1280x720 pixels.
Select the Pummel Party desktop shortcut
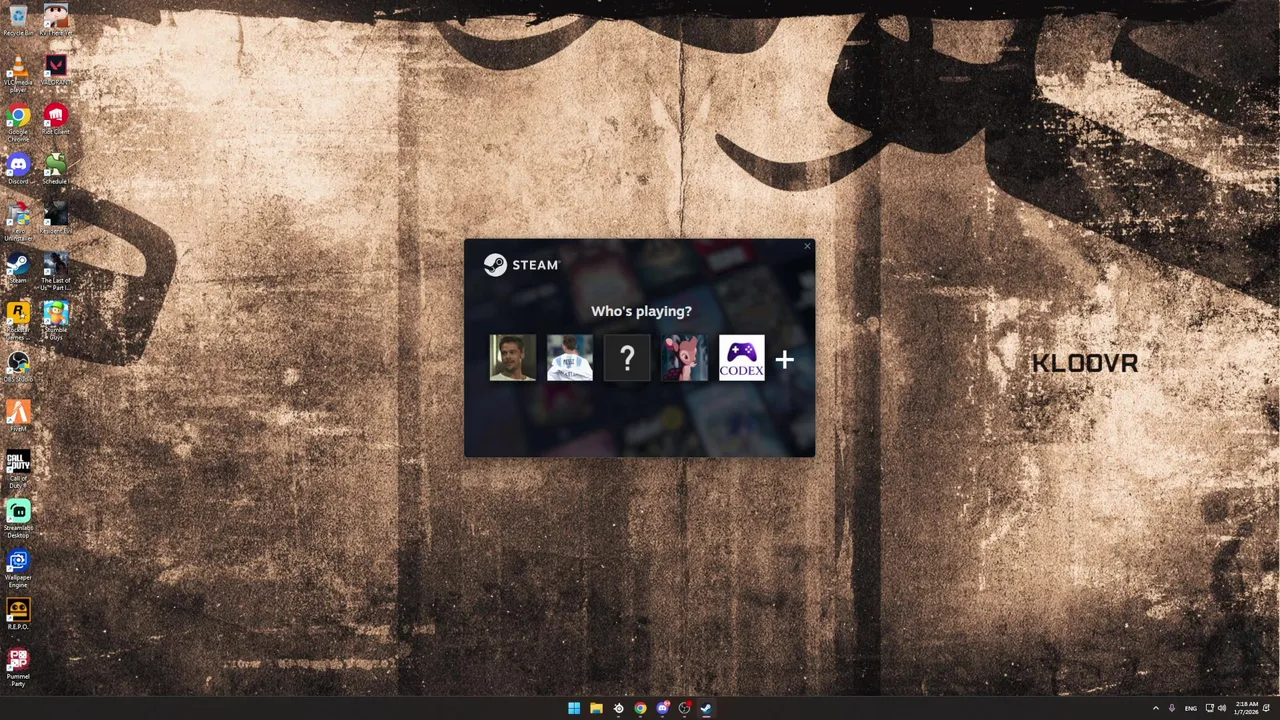point(18,667)
